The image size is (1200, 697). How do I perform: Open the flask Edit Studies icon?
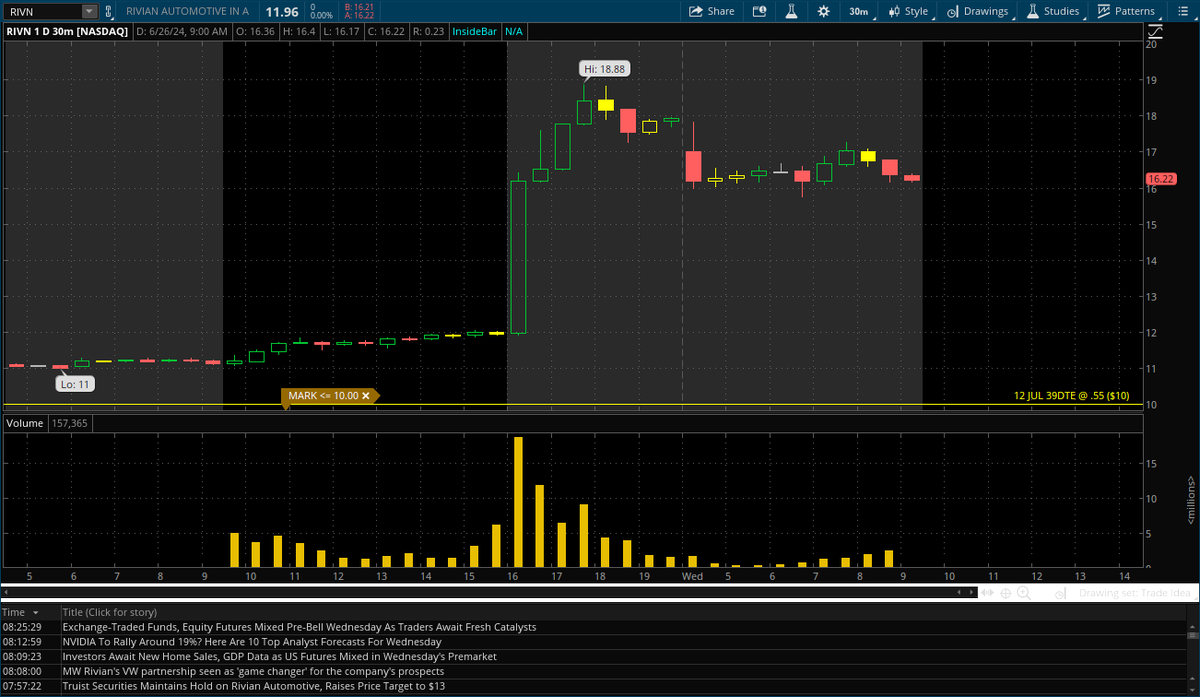(790, 11)
